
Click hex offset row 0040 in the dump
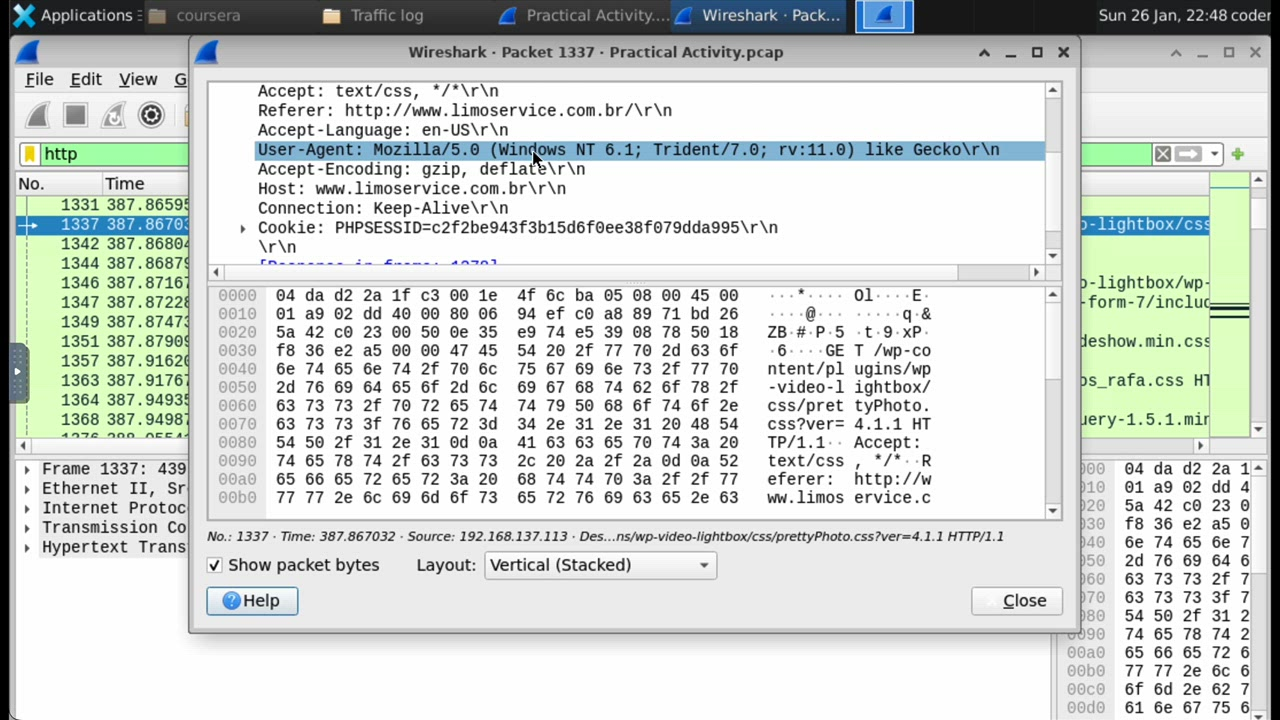pos(237,369)
